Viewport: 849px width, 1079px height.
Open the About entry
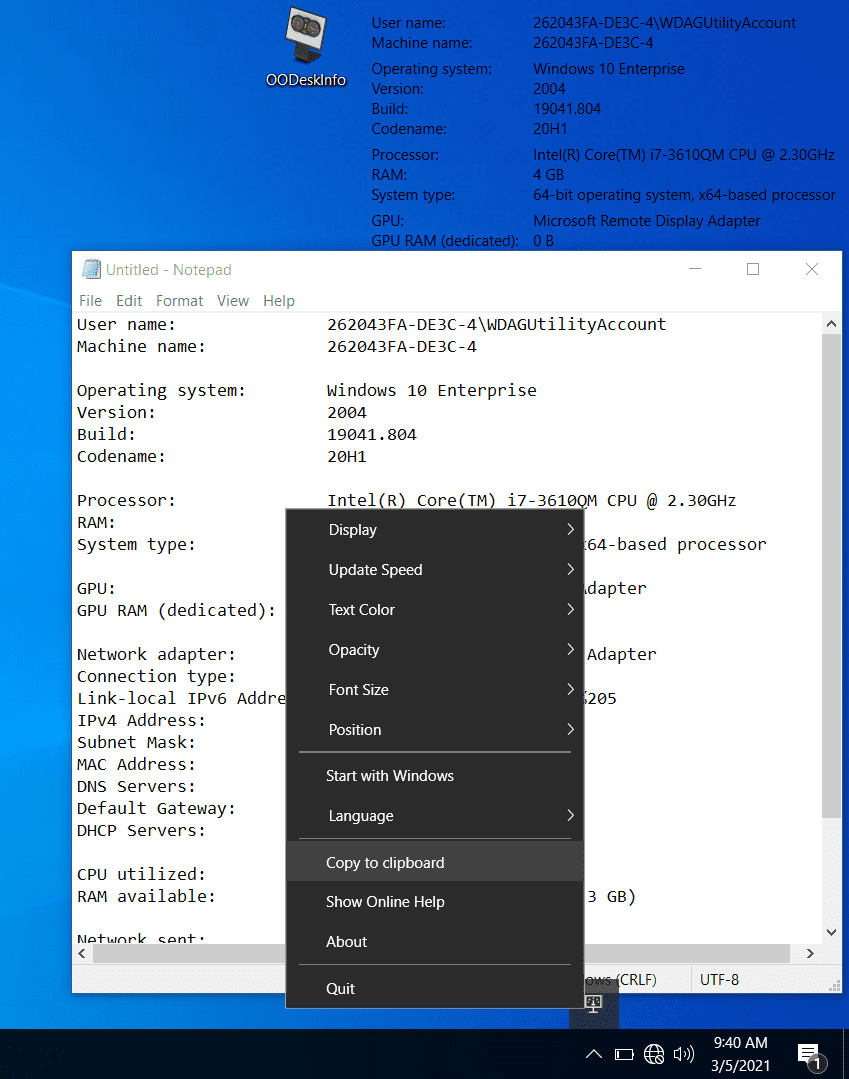click(x=435, y=941)
